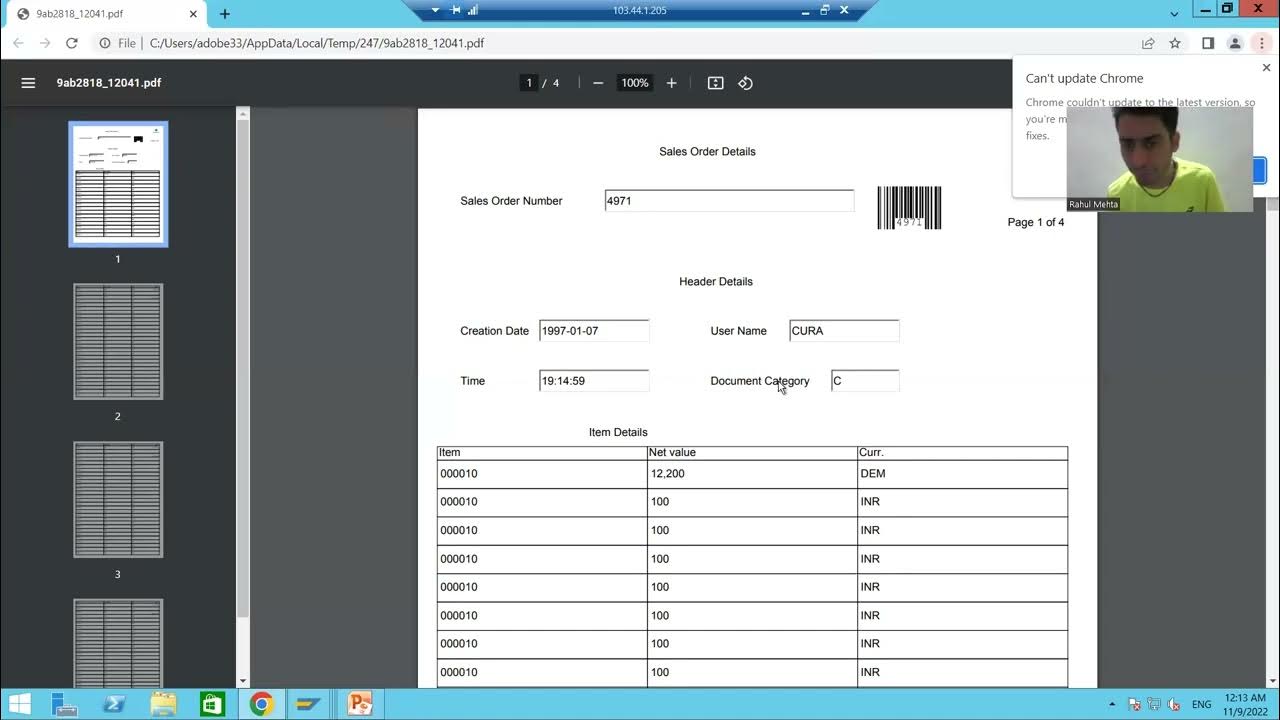Viewport: 1280px width, 720px height.
Task: Share this page using toolbar icon
Action: (x=1148, y=43)
